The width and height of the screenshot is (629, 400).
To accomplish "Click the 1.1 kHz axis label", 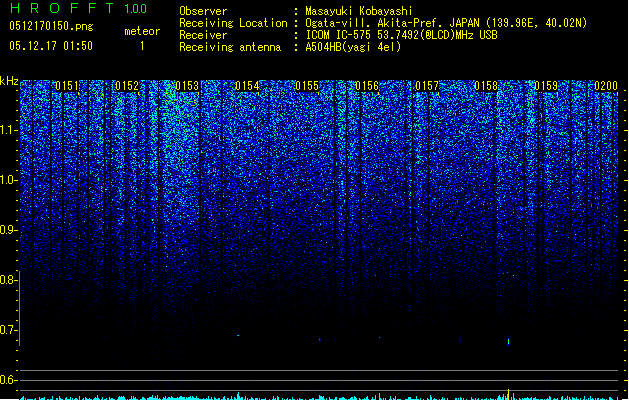I will (x=8, y=130).
